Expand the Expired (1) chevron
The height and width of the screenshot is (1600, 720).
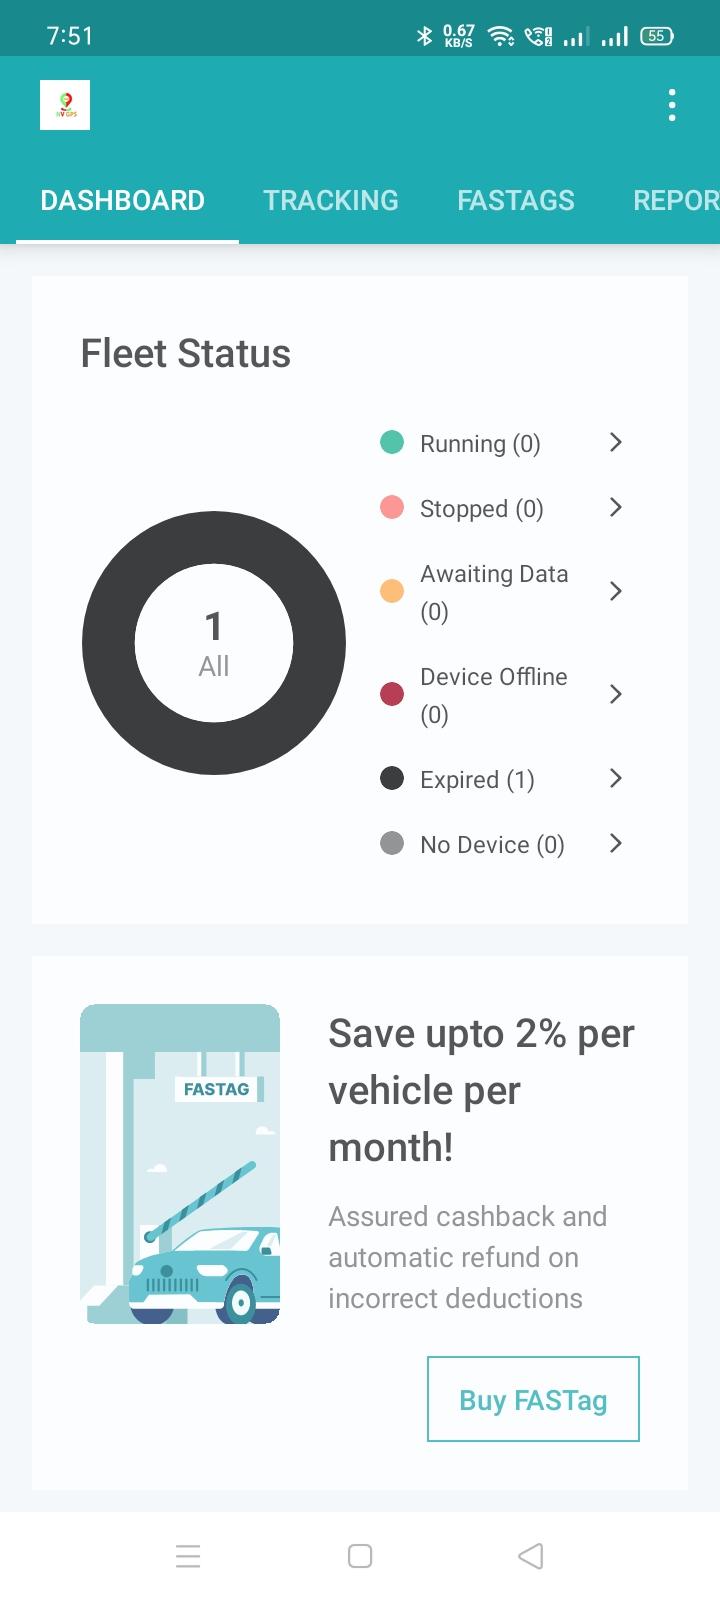click(x=616, y=778)
